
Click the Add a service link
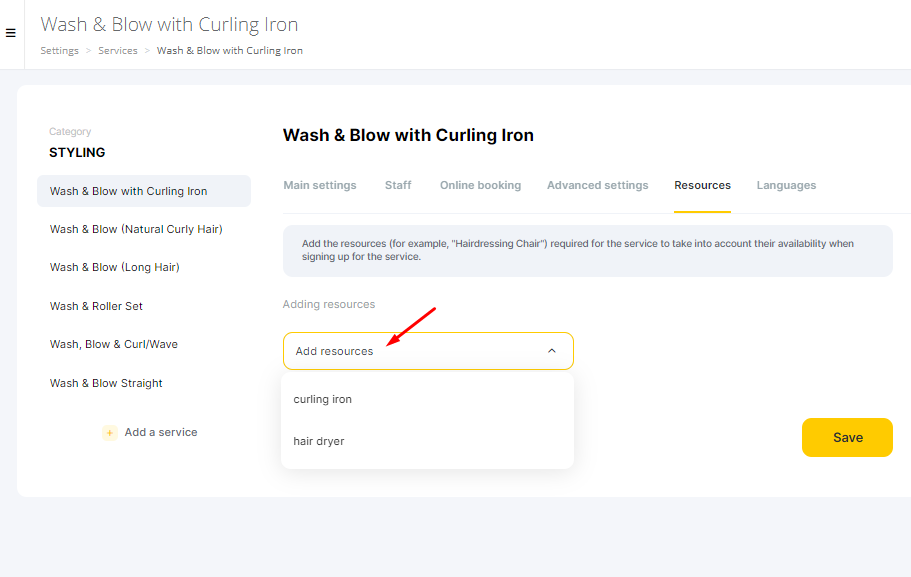point(161,432)
